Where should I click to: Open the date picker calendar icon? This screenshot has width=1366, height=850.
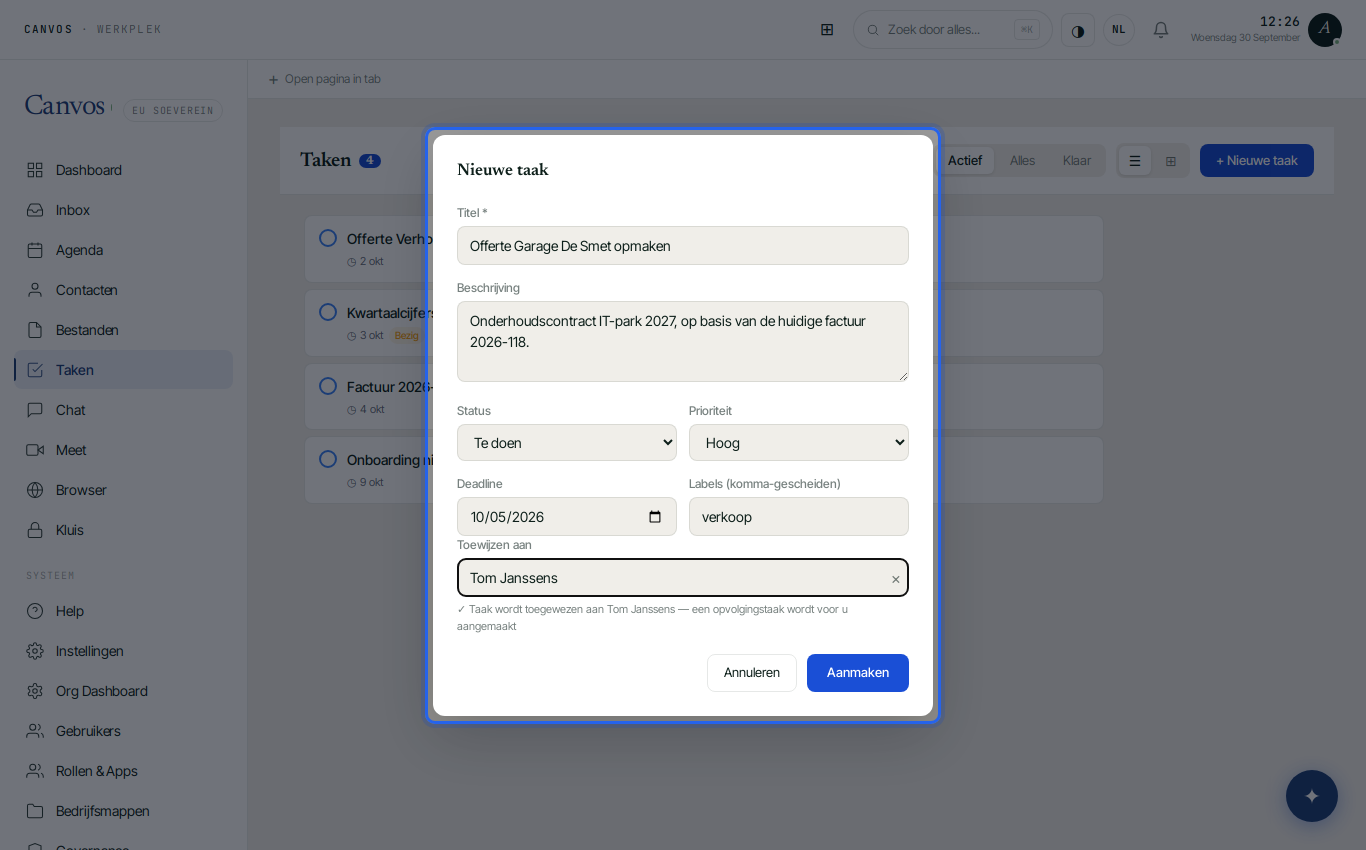point(655,517)
